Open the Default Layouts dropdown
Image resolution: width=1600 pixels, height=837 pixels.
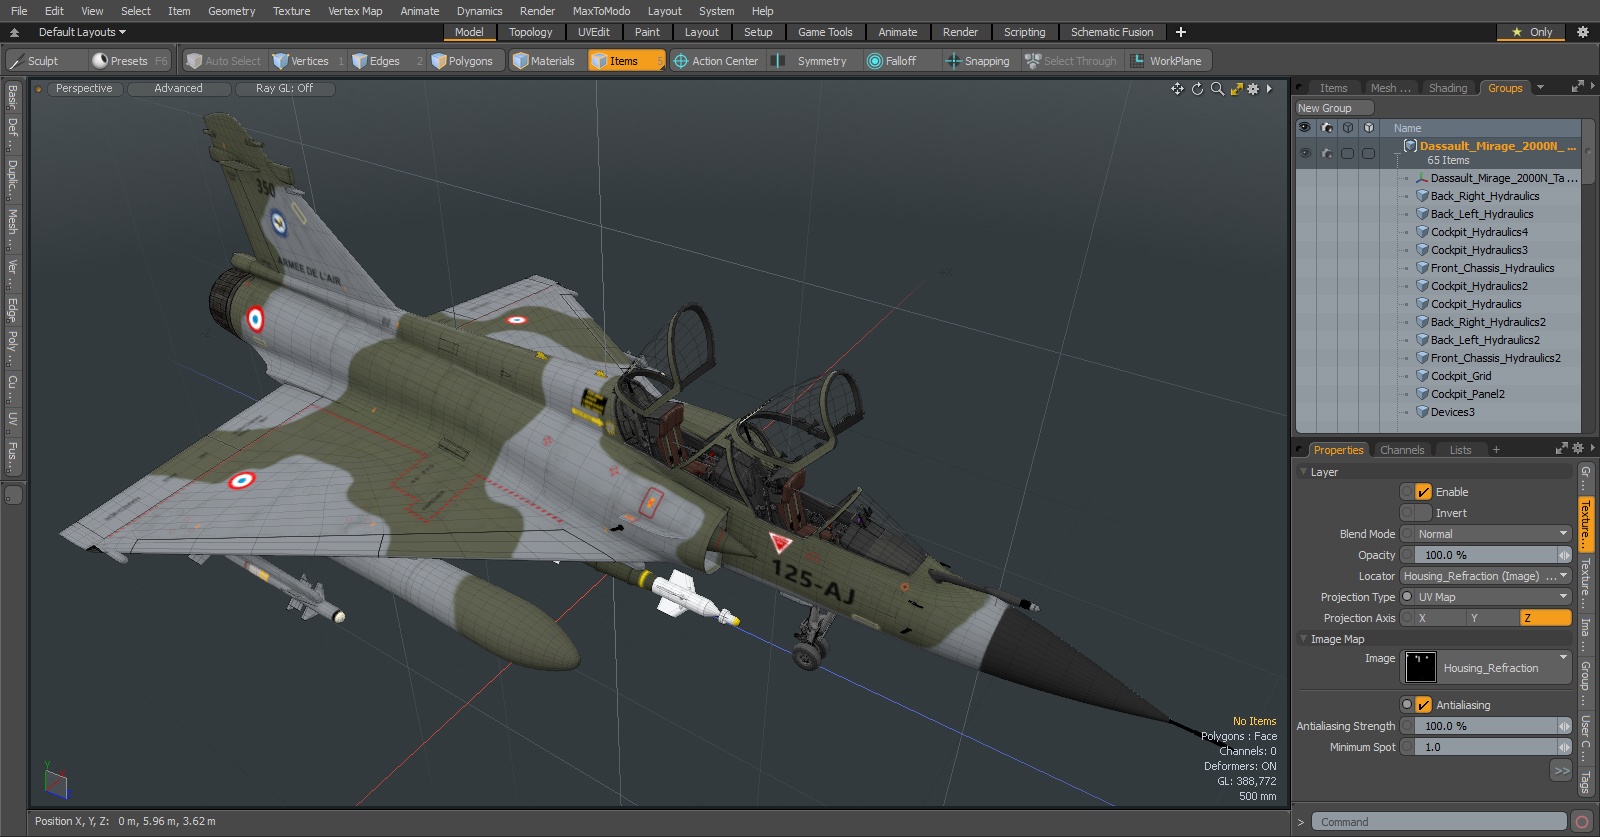coord(82,32)
